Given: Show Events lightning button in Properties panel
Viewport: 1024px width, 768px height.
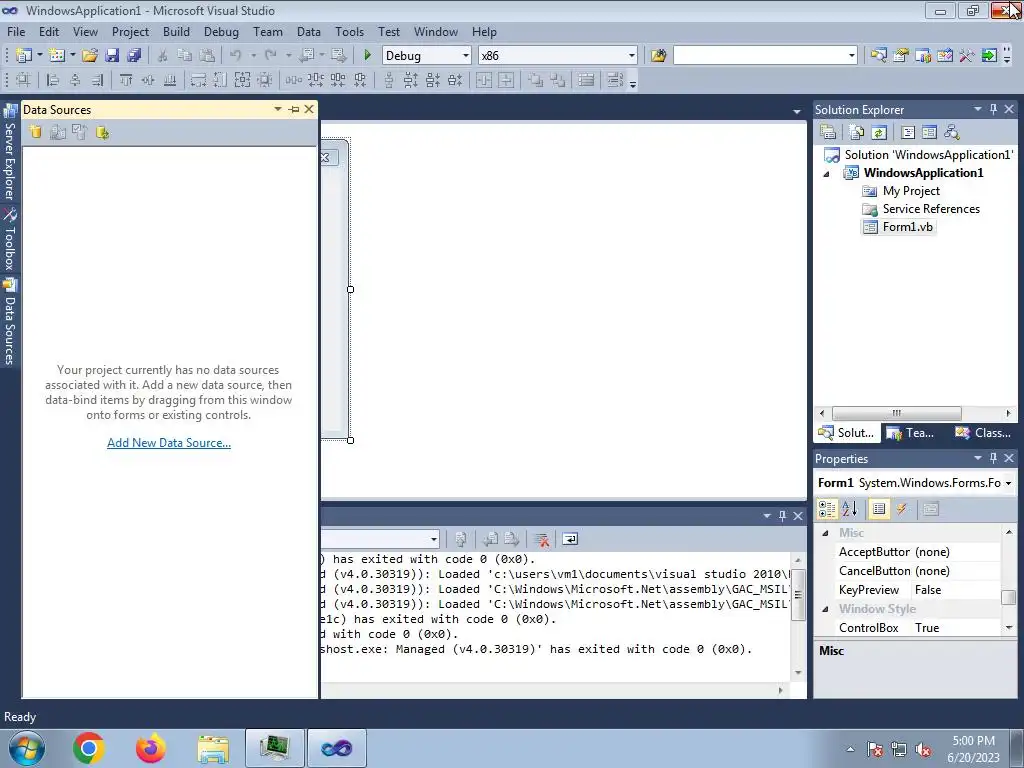Looking at the screenshot, I should 901,509.
